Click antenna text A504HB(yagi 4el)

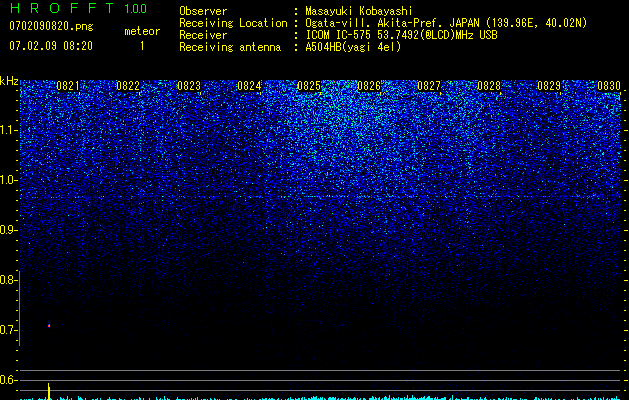(x=353, y=47)
